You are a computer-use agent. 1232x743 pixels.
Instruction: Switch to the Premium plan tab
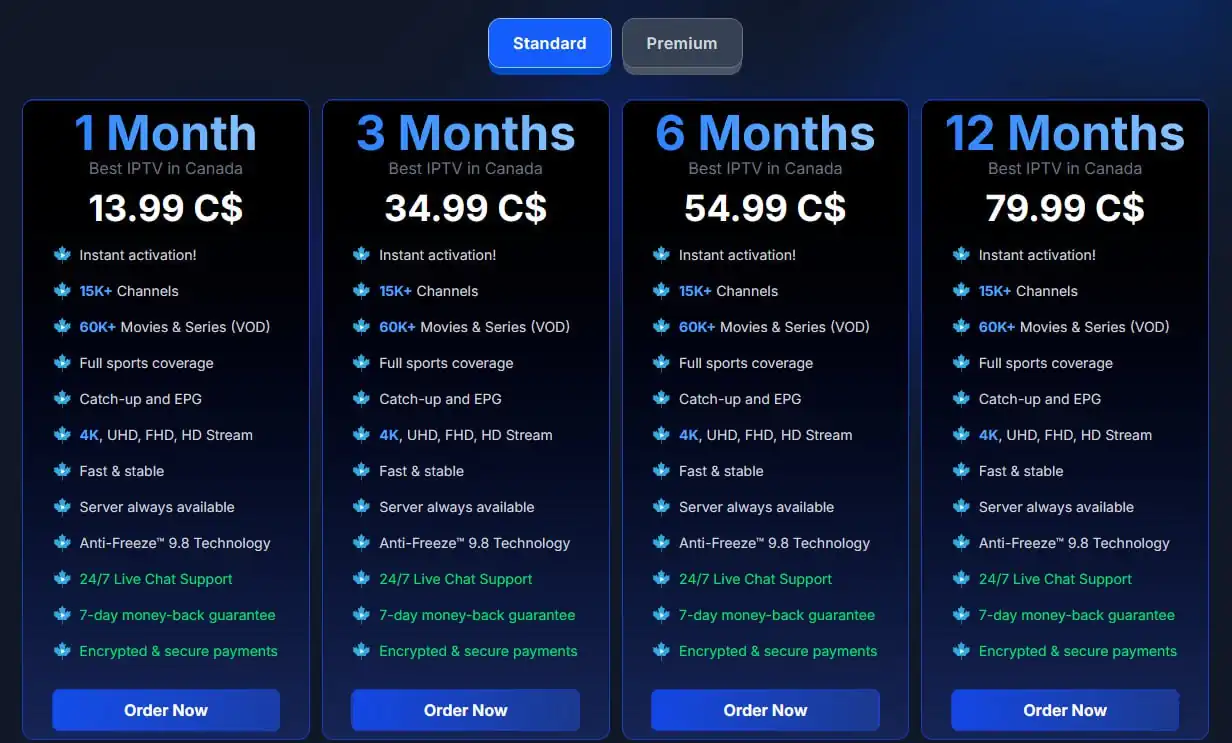[682, 43]
